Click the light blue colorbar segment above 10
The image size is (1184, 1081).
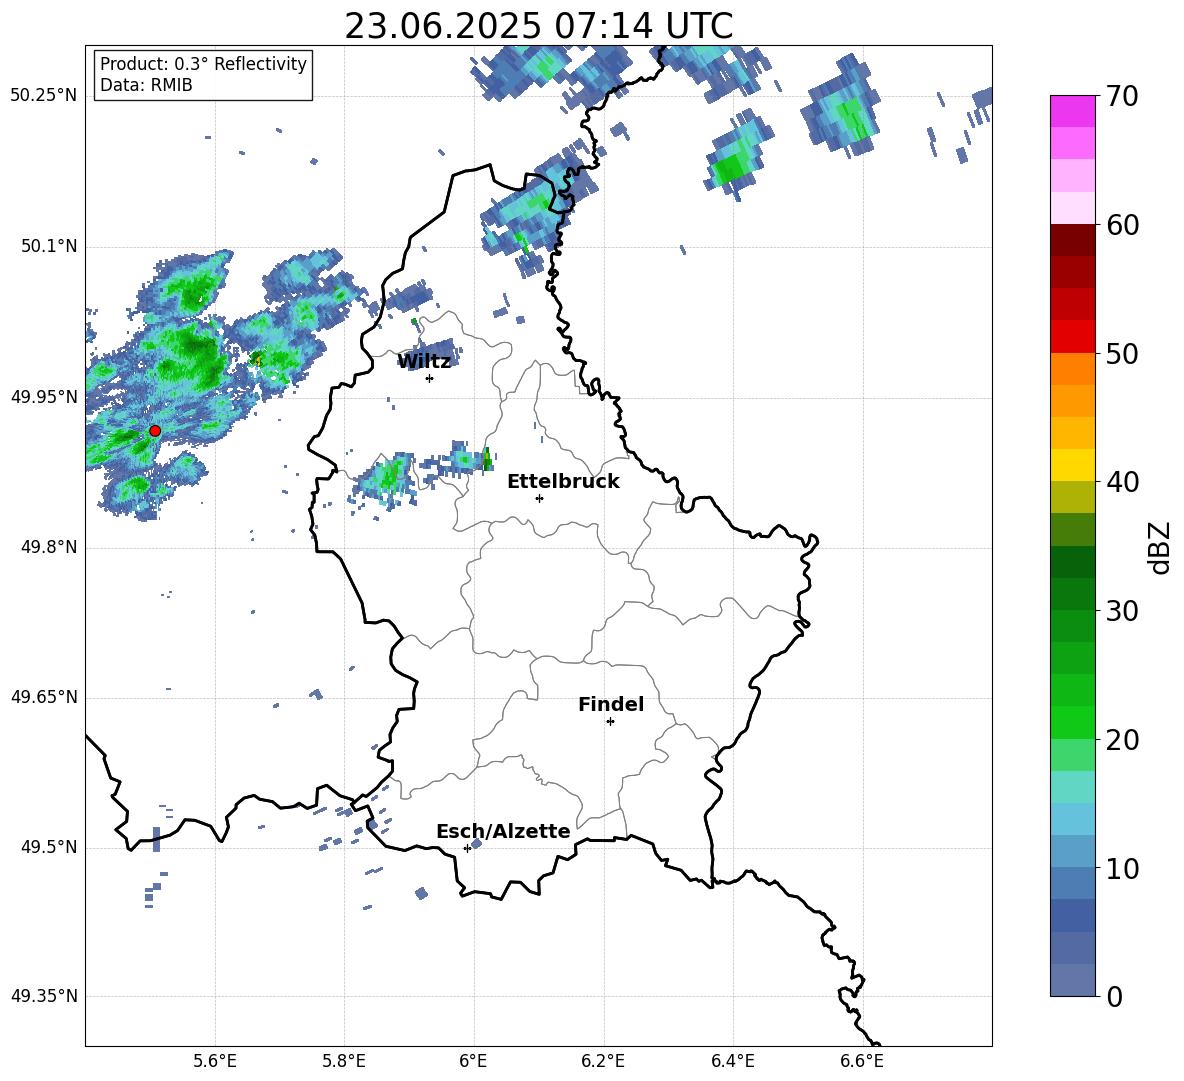pyautogui.click(x=1072, y=851)
